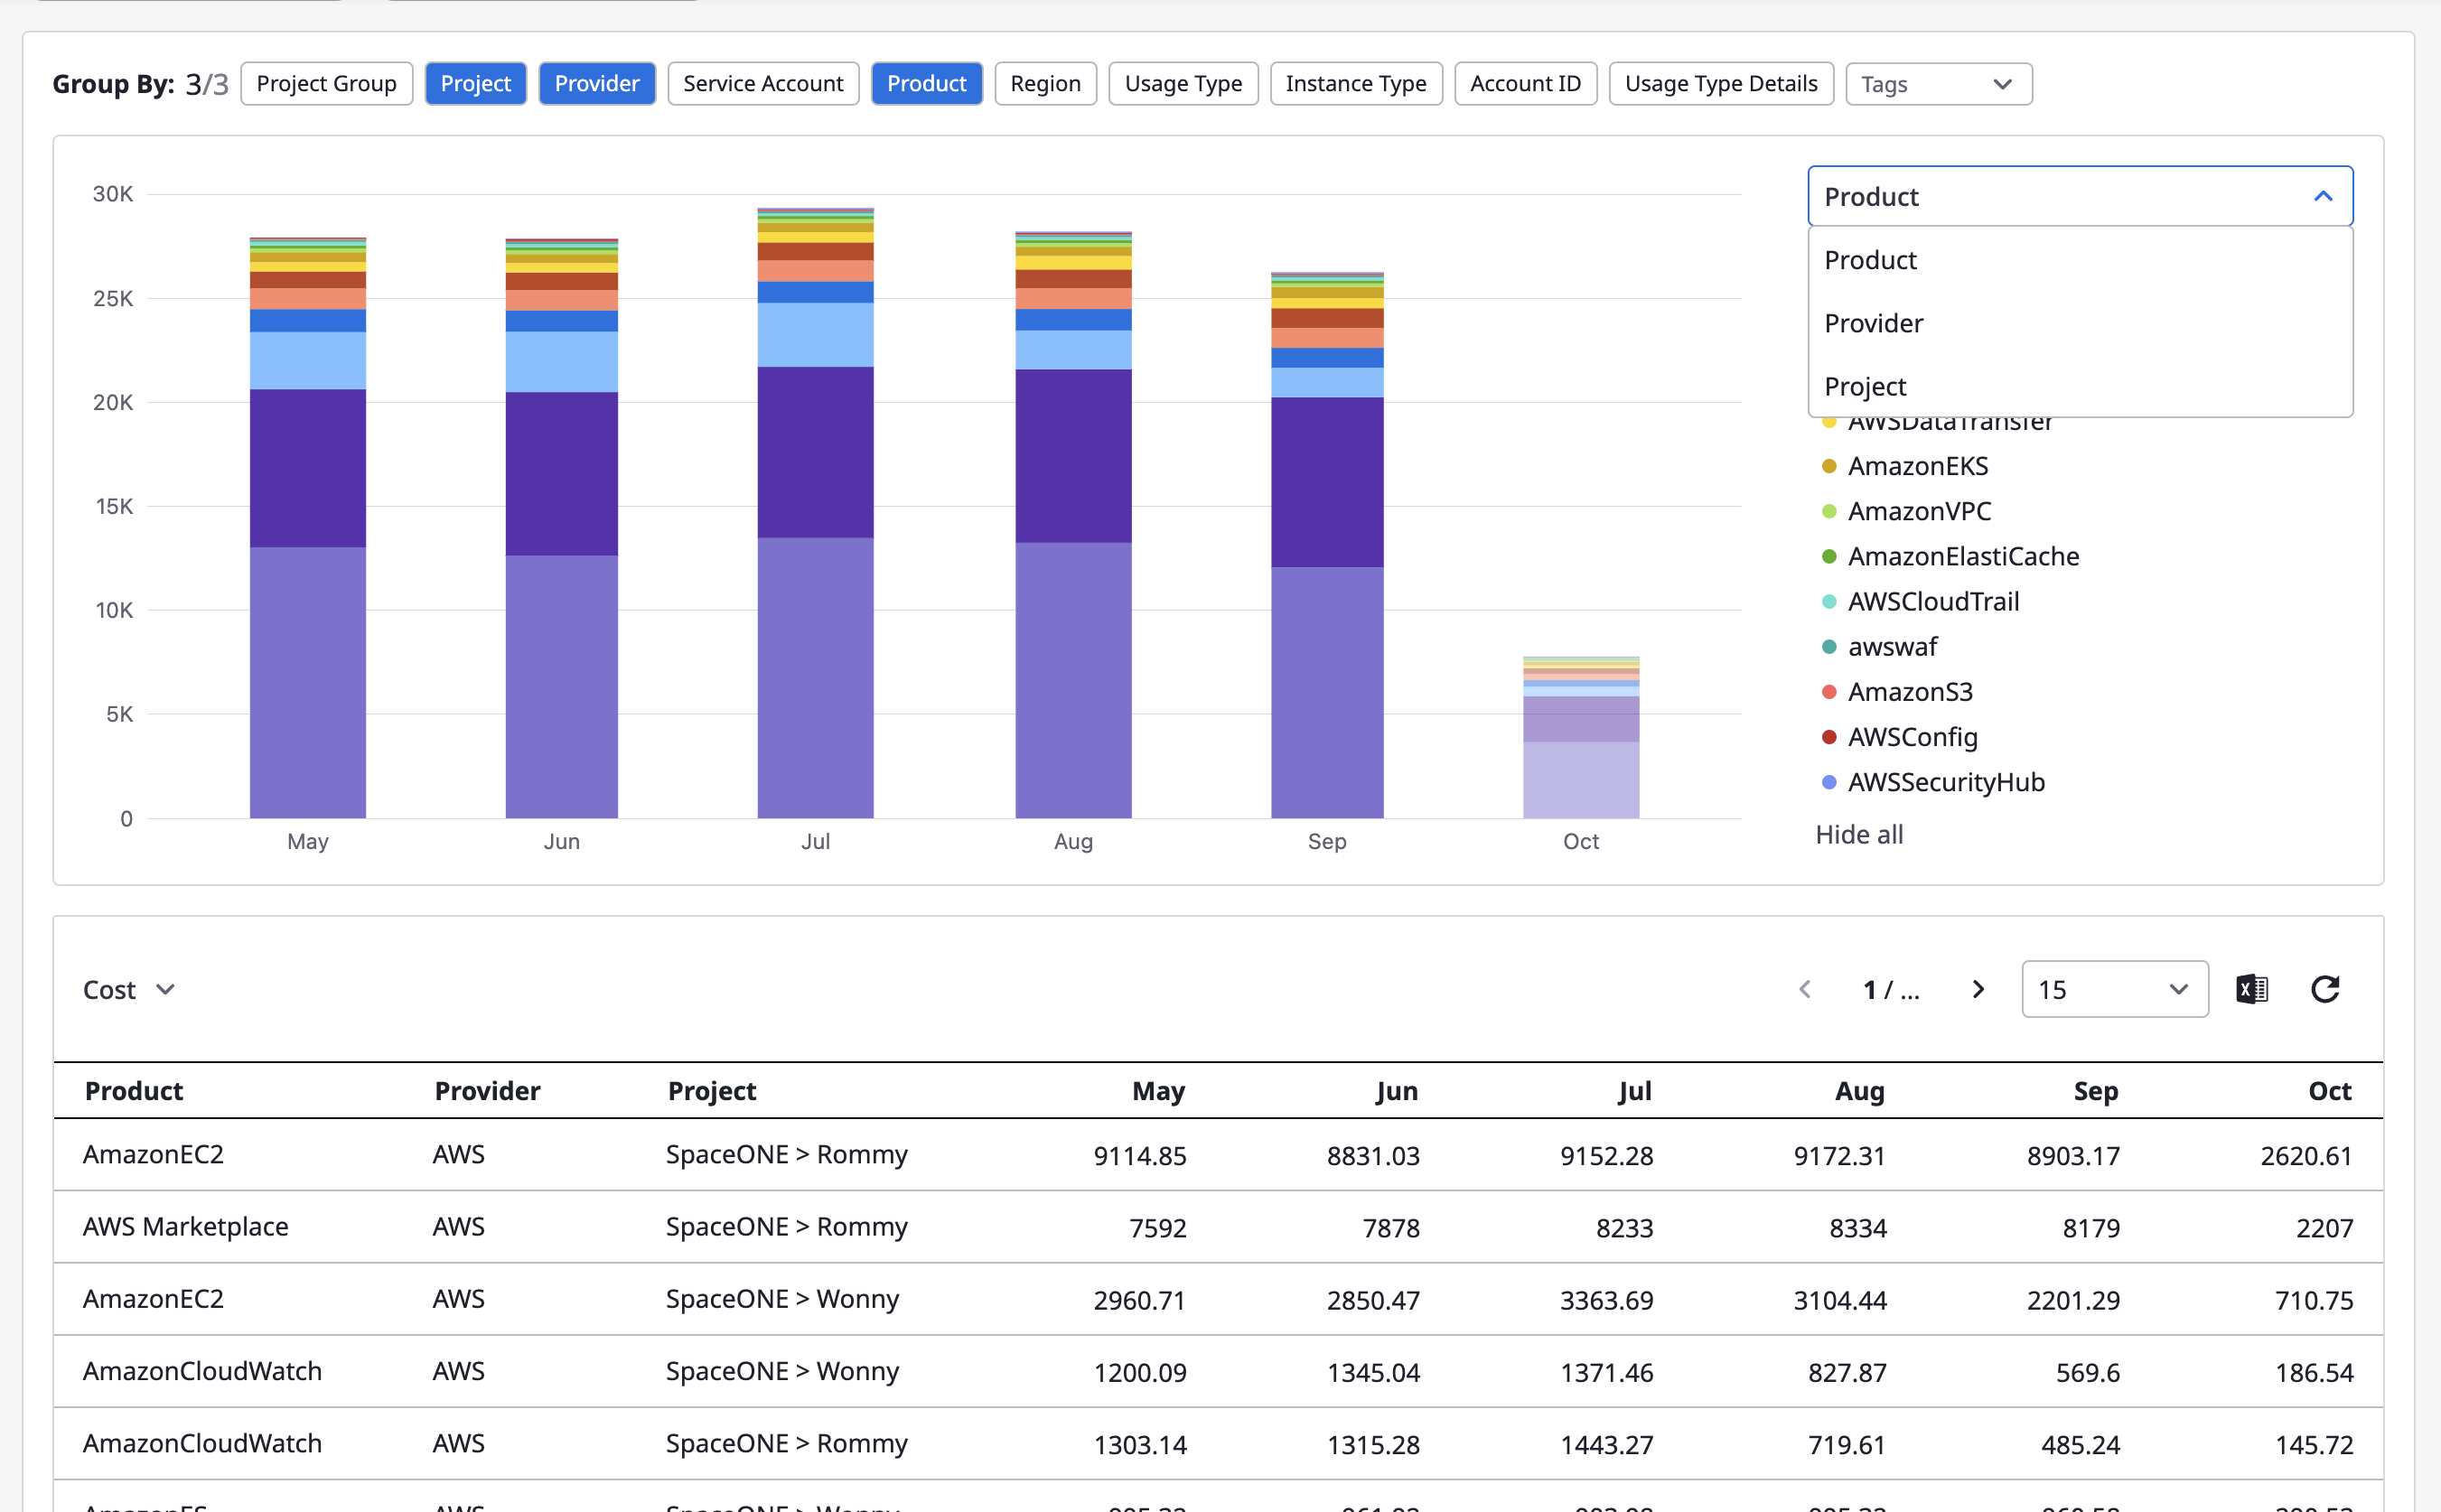Choose Product option in dropdown list
Screen dimensions: 2441x1512
(x=2080, y=260)
